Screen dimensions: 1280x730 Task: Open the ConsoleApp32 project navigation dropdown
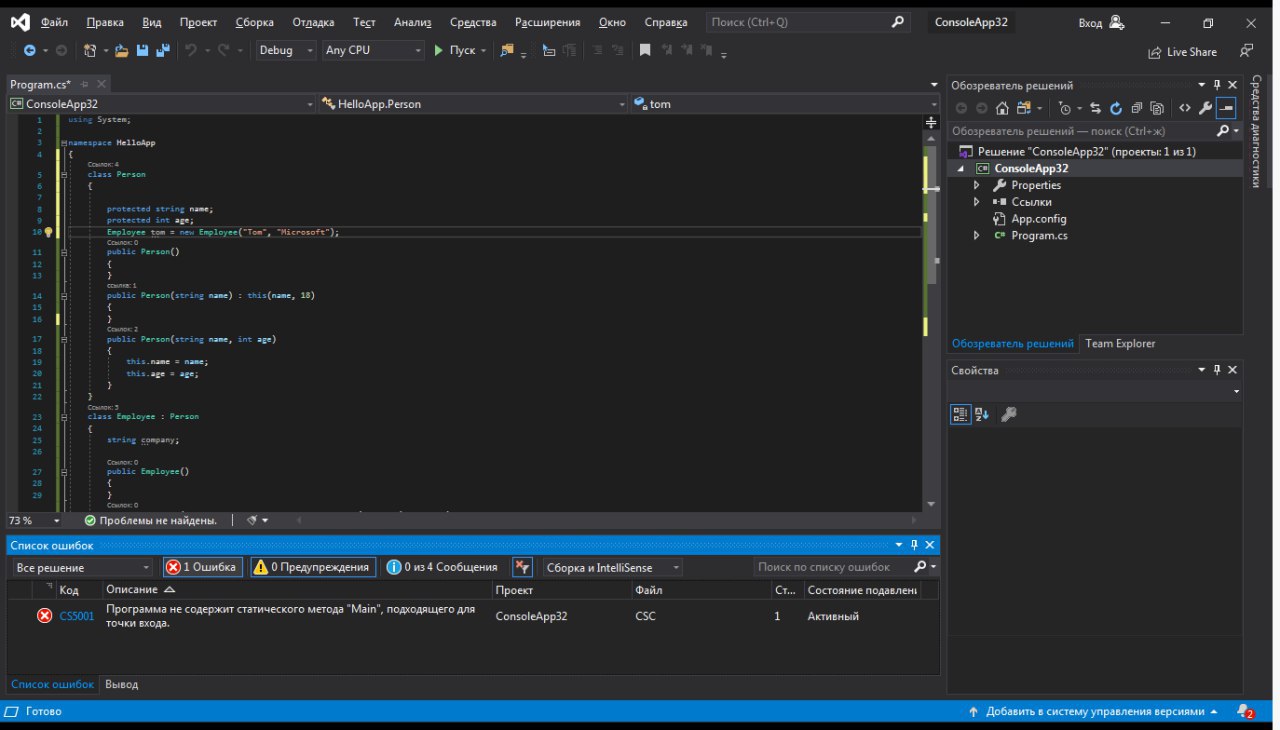coord(161,104)
